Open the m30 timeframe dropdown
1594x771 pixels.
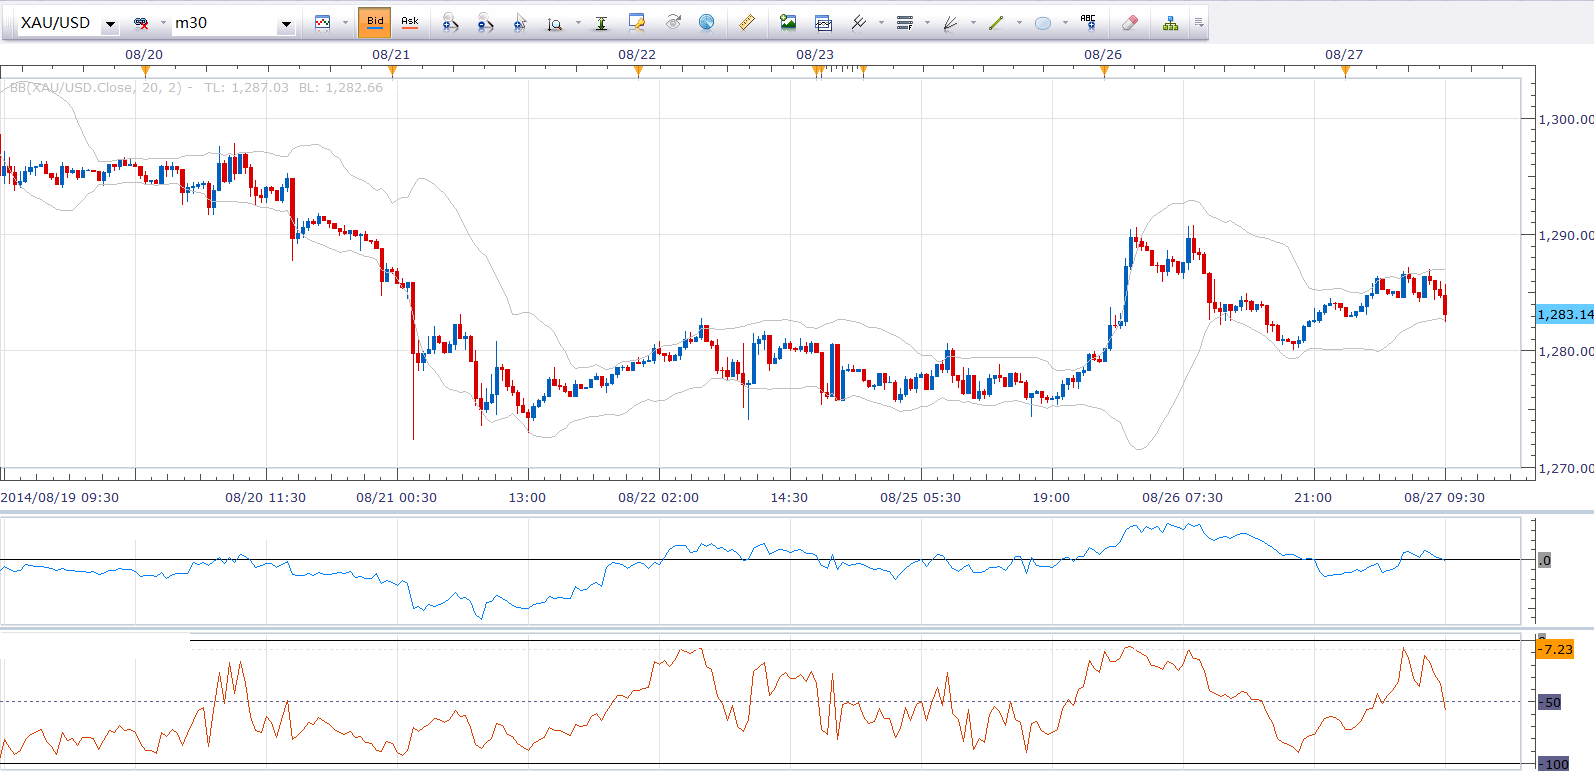pos(286,23)
